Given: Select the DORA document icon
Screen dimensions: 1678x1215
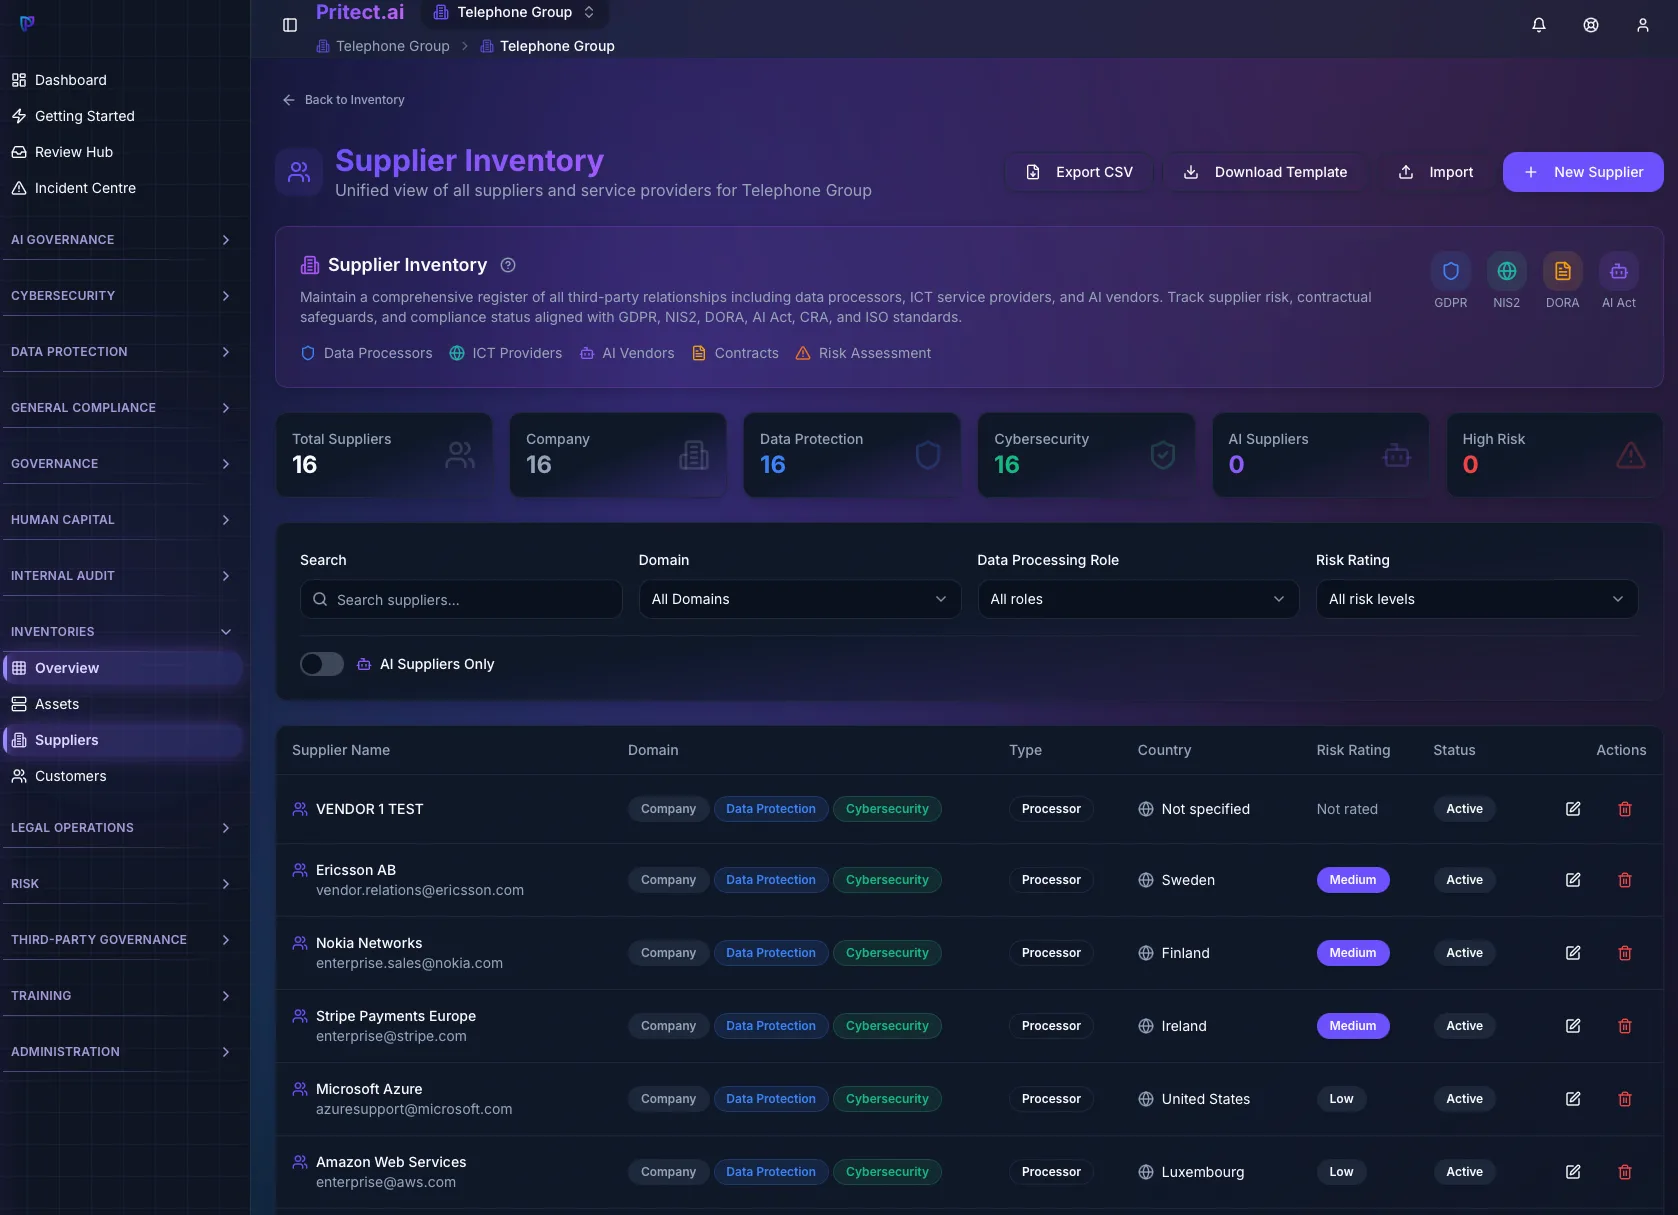Looking at the screenshot, I should [x=1563, y=271].
